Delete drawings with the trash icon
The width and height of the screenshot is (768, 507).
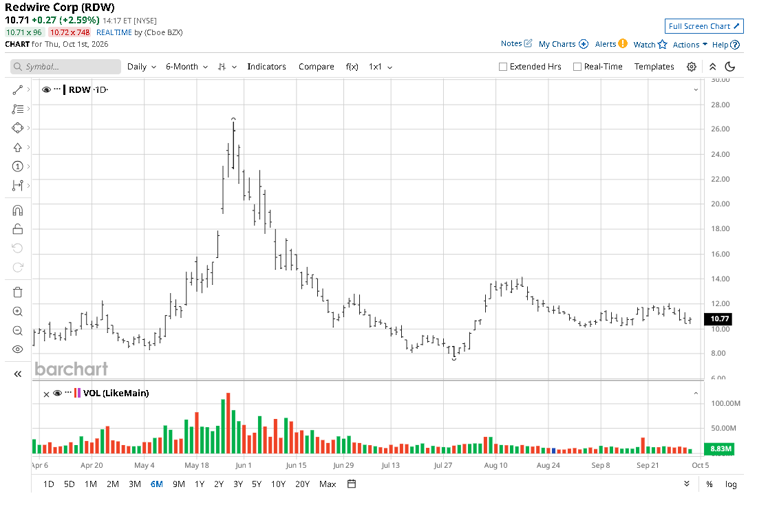18,292
